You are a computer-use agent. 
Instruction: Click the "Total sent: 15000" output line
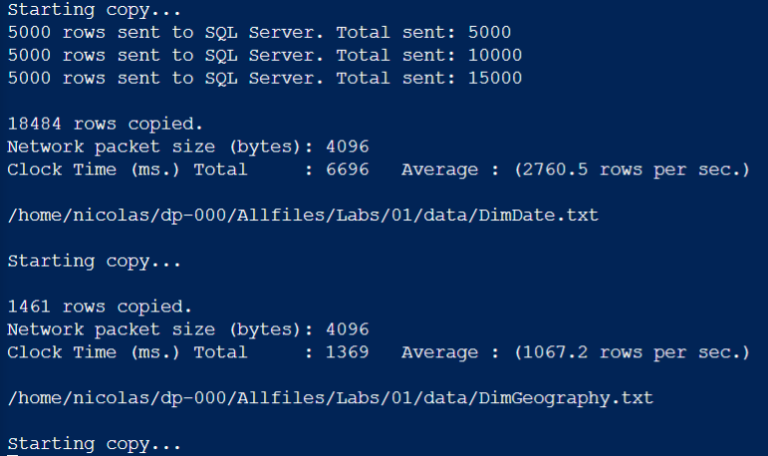(264, 78)
